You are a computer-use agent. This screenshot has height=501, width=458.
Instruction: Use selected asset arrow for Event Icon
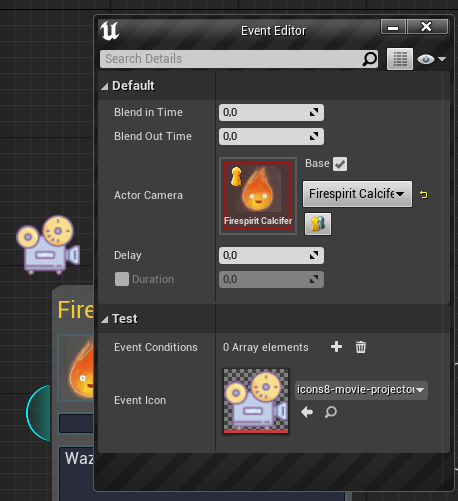[307, 412]
